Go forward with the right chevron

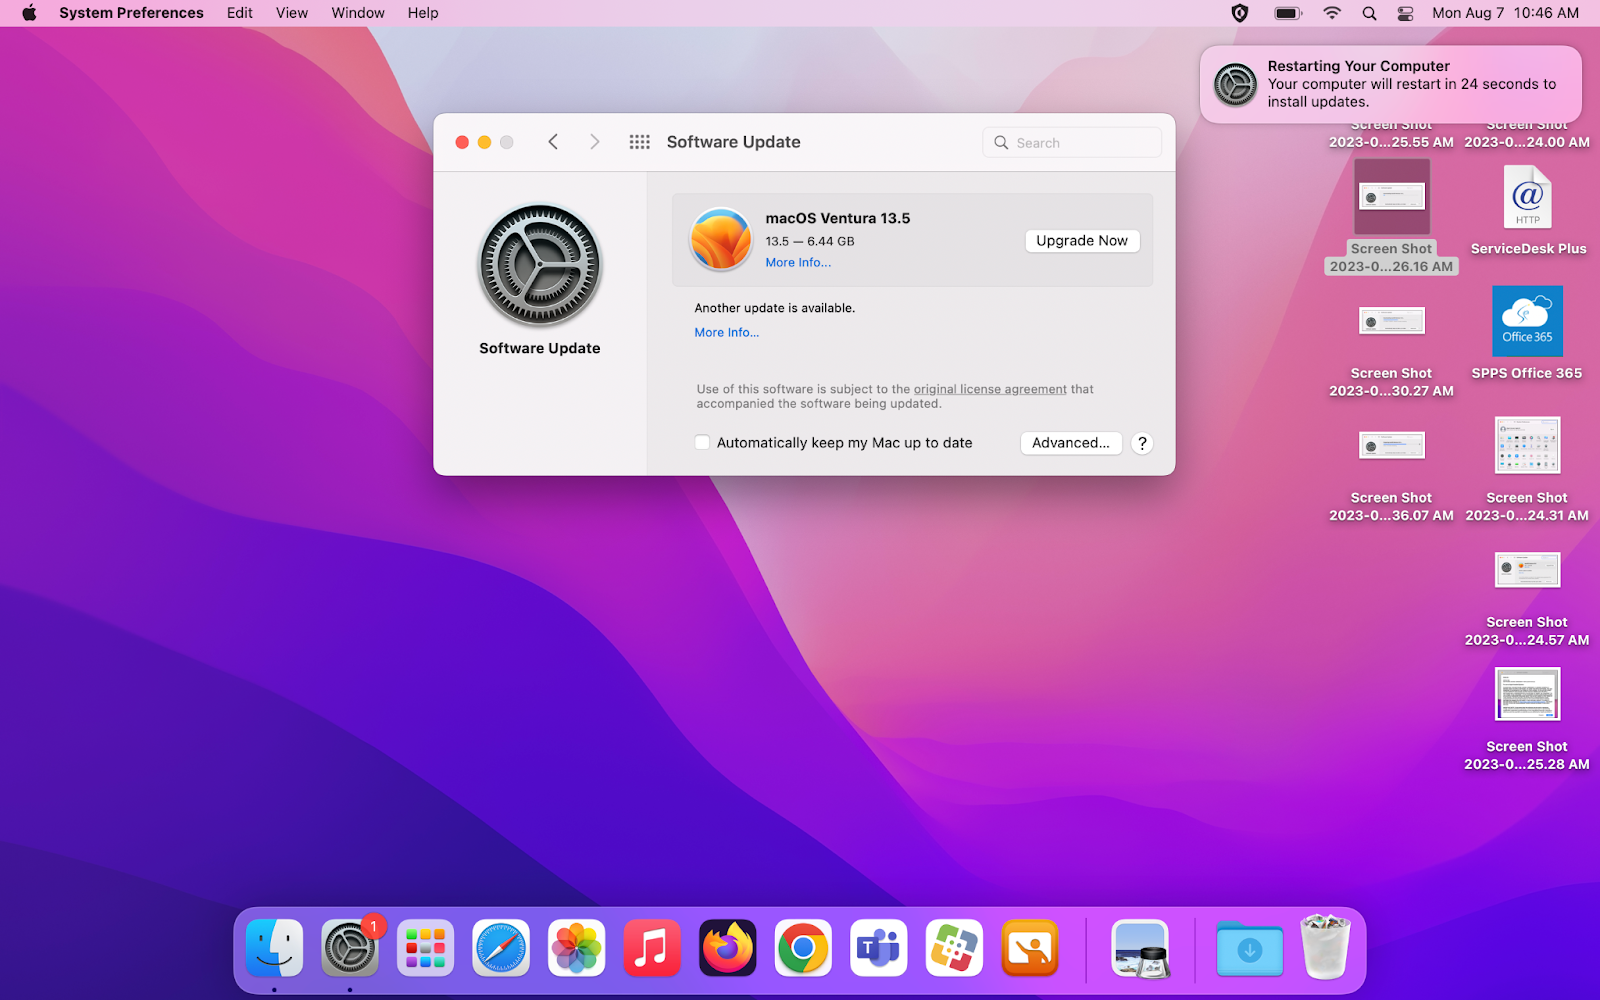[x=595, y=142]
